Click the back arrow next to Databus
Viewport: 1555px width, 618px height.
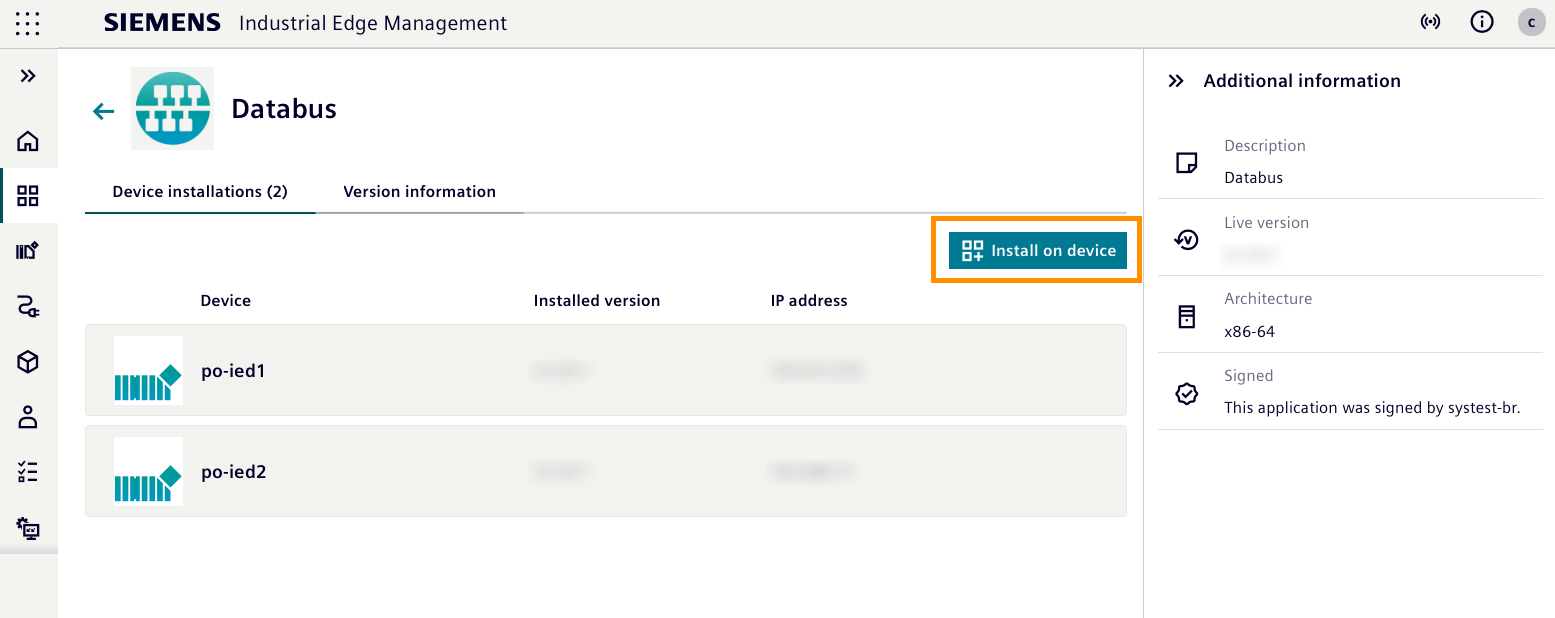tap(103, 111)
